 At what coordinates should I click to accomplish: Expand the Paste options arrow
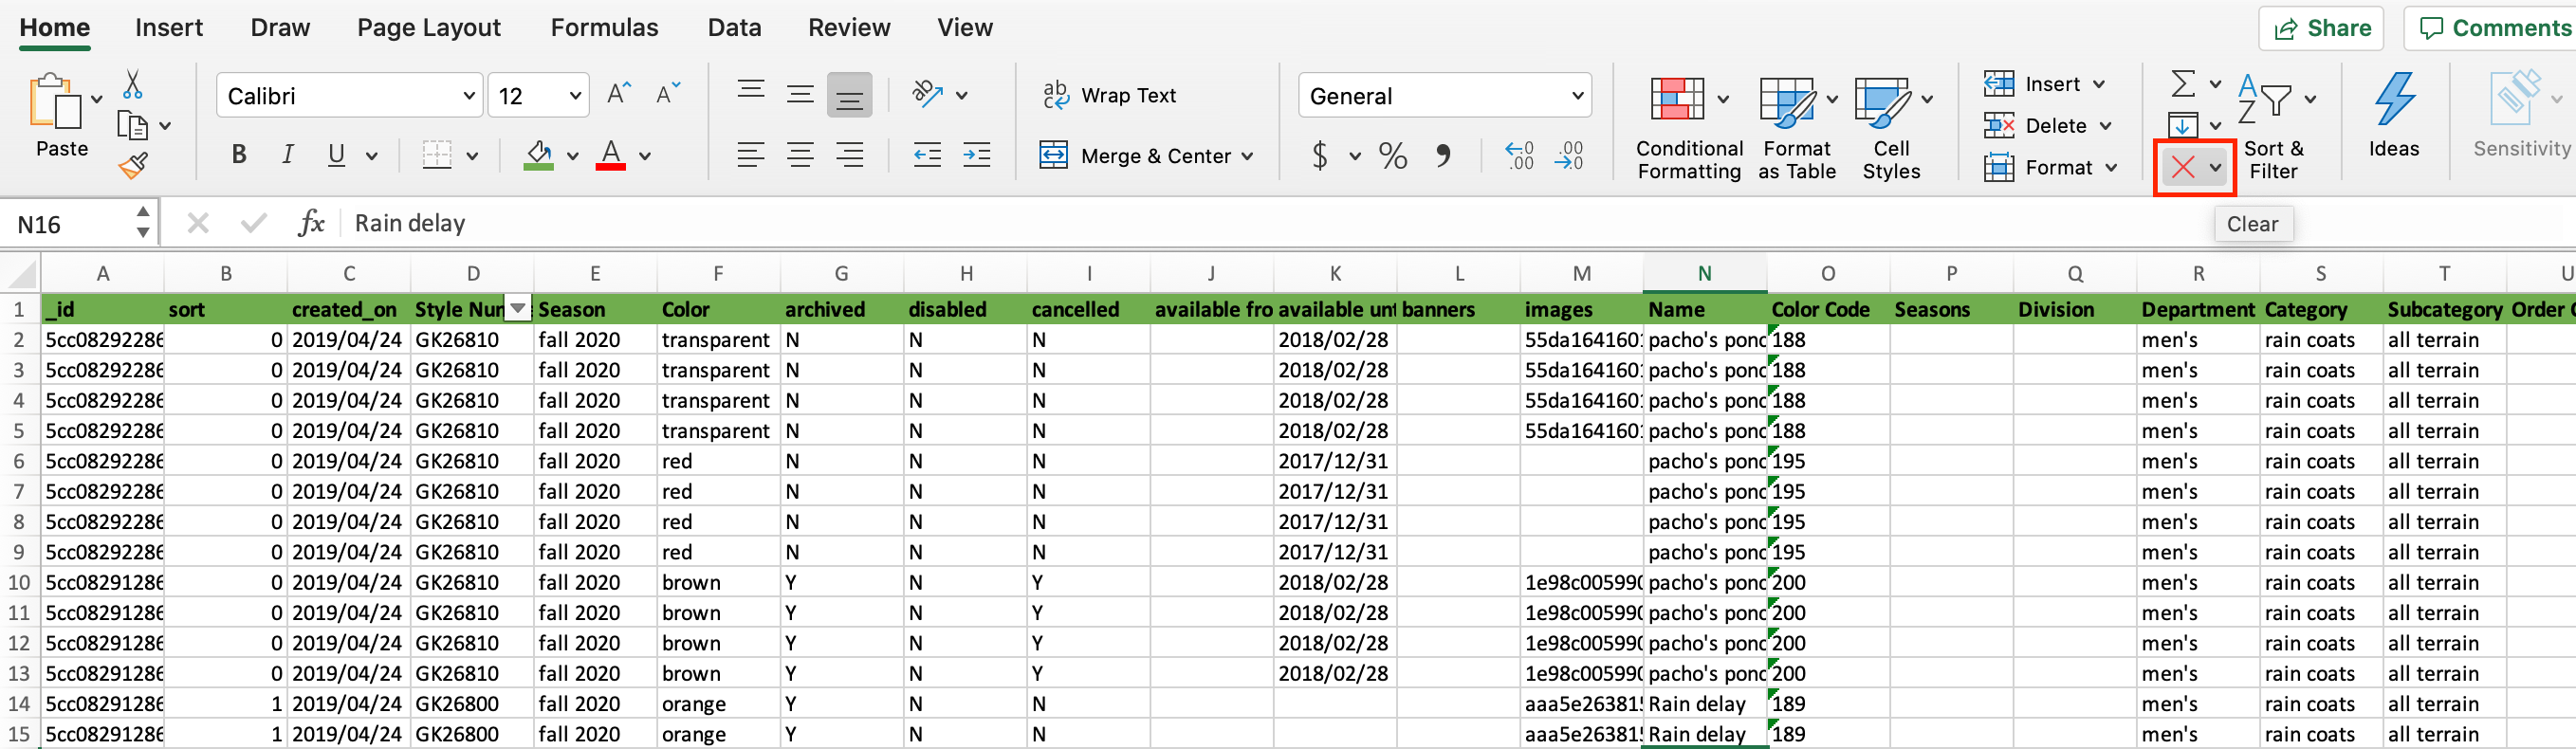point(97,99)
